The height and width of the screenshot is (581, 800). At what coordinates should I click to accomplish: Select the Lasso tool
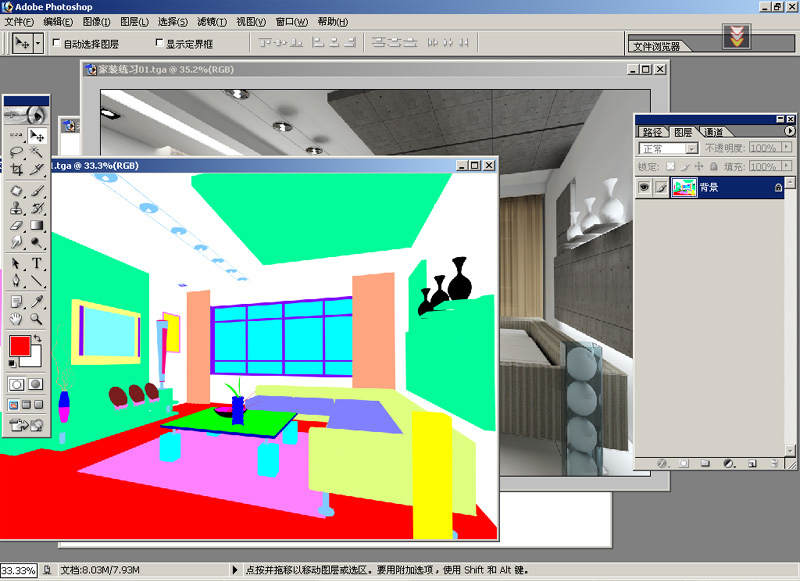click(x=16, y=152)
